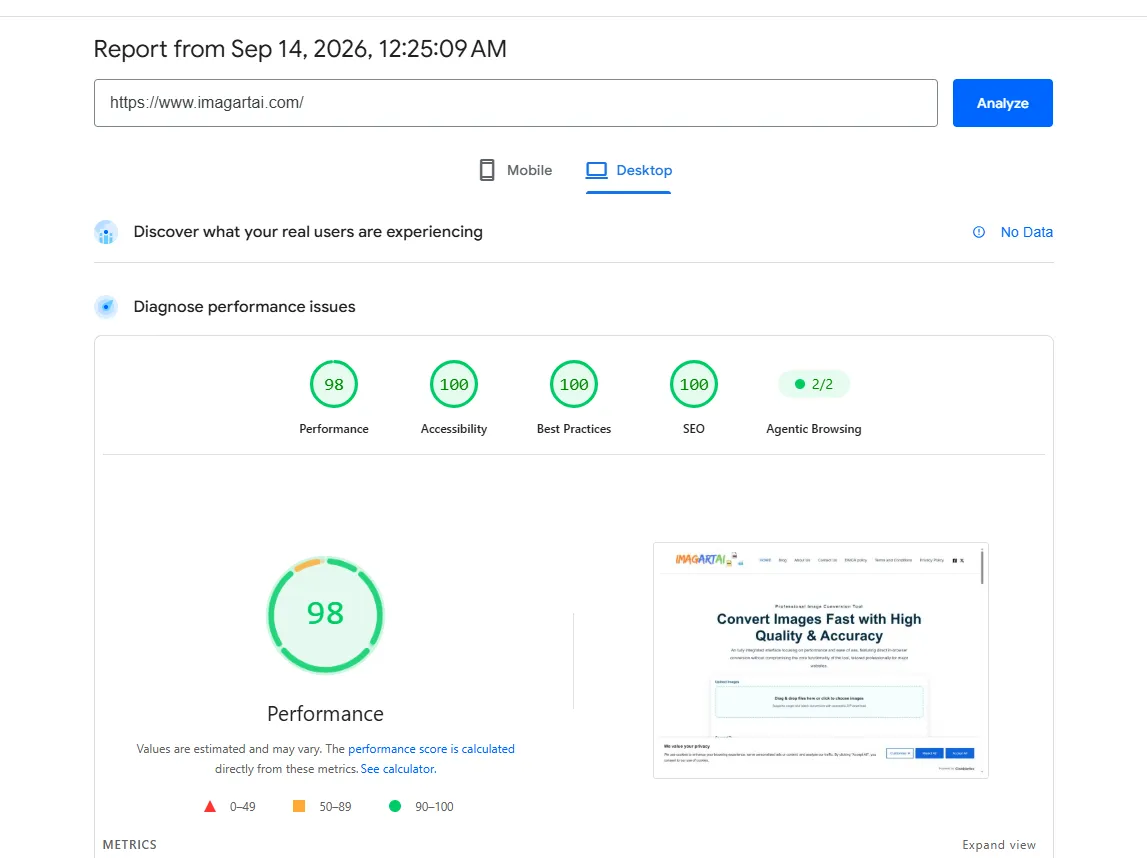Click Expand view toggle
The image size is (1147, 858).
(x=999, y=845)
